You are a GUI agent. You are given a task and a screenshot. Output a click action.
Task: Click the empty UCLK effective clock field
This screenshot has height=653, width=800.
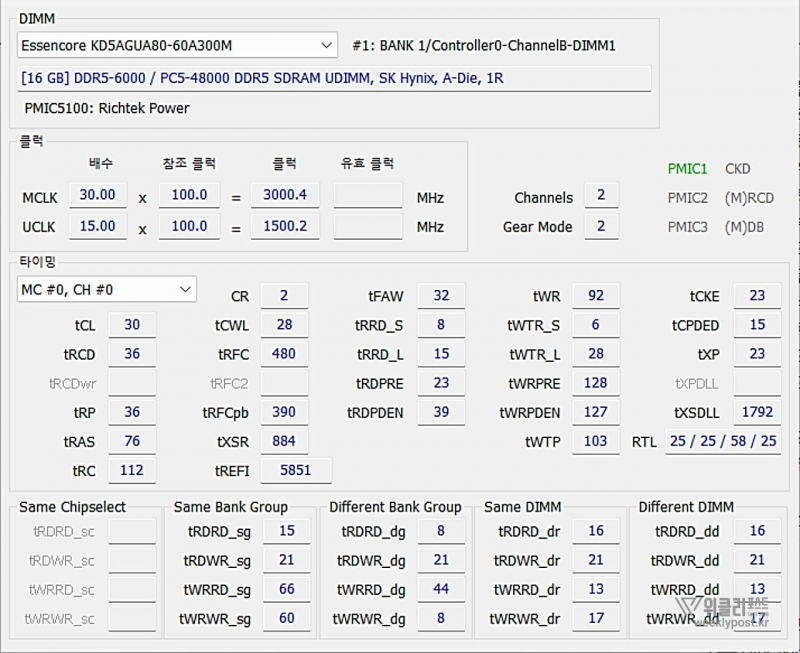[368, 226]
